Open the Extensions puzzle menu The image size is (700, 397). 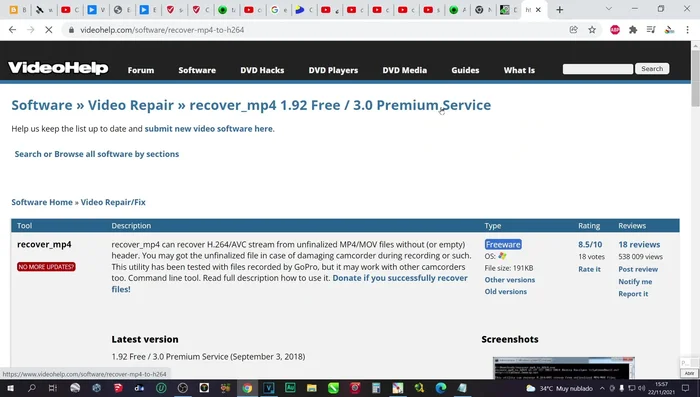(x=633, y=30)
